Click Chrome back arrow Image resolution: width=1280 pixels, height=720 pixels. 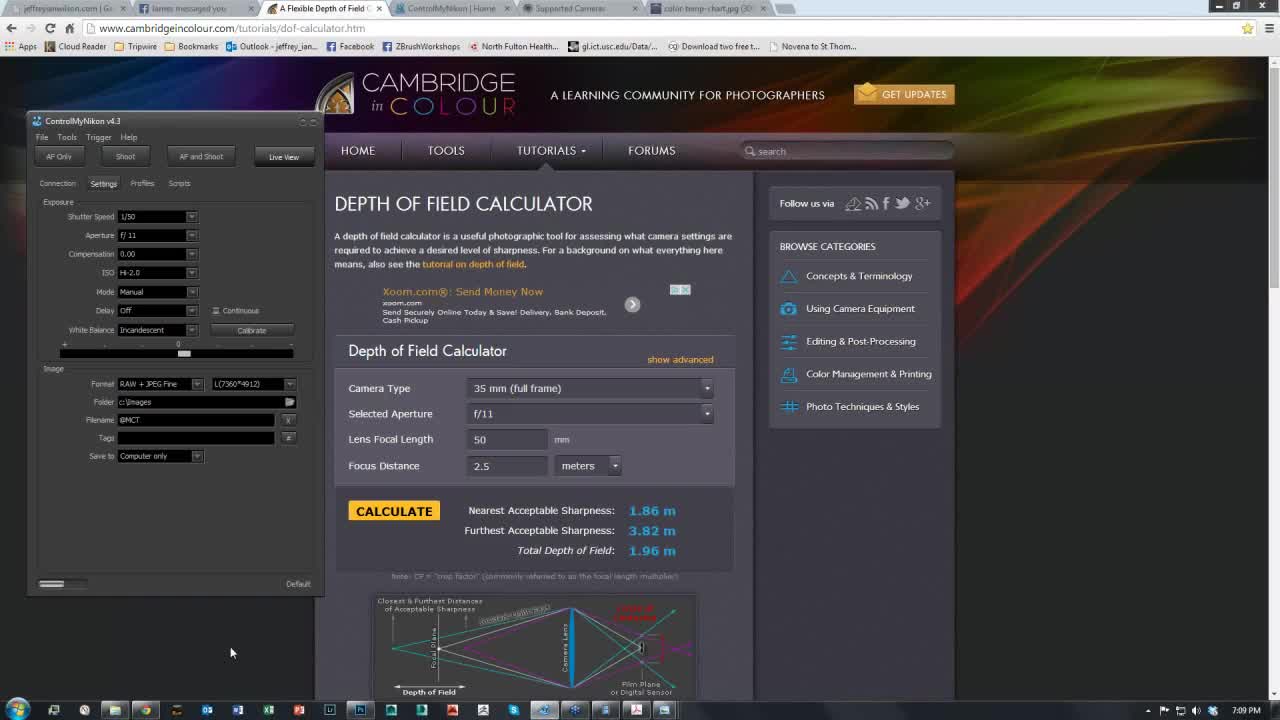(12, 28)
